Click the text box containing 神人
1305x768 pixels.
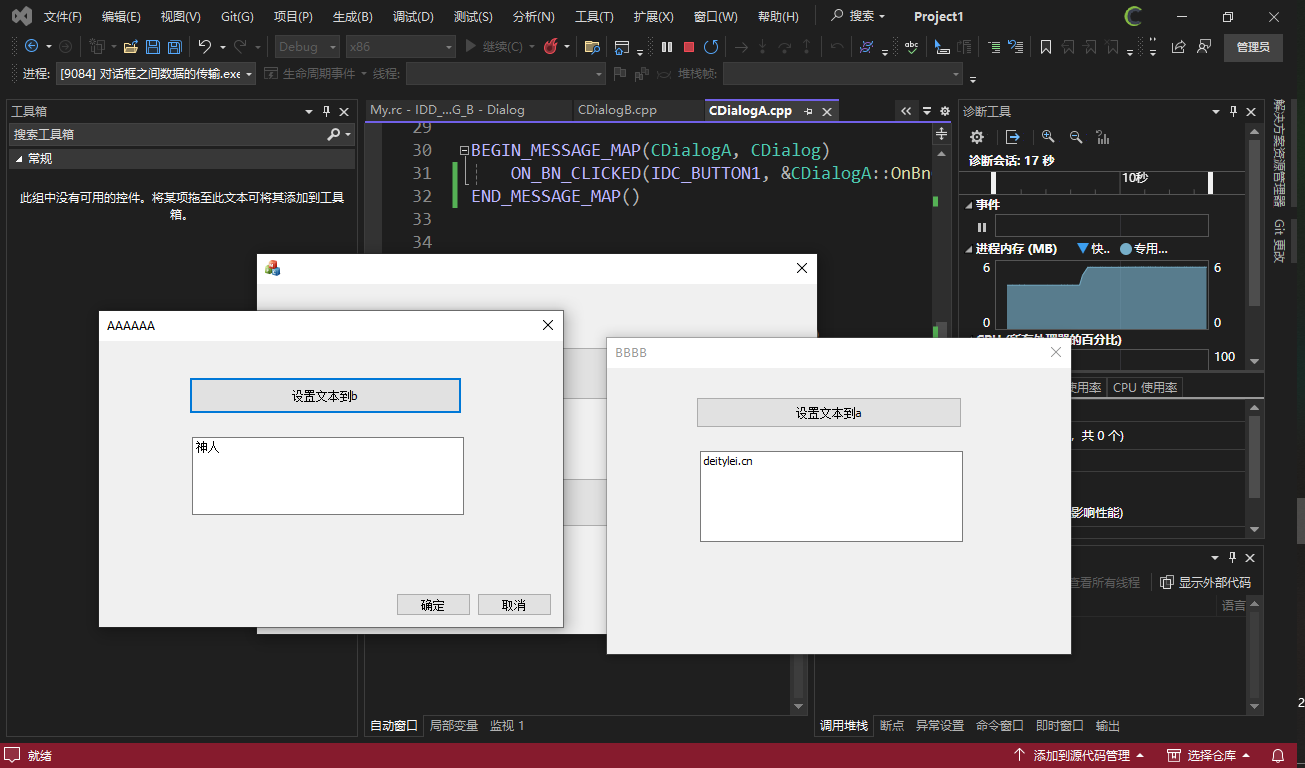[x=328, y=476]
